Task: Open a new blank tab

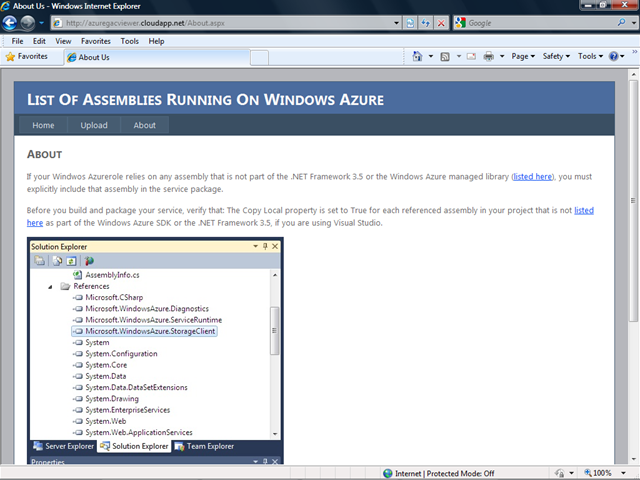Action: (259, 58)
